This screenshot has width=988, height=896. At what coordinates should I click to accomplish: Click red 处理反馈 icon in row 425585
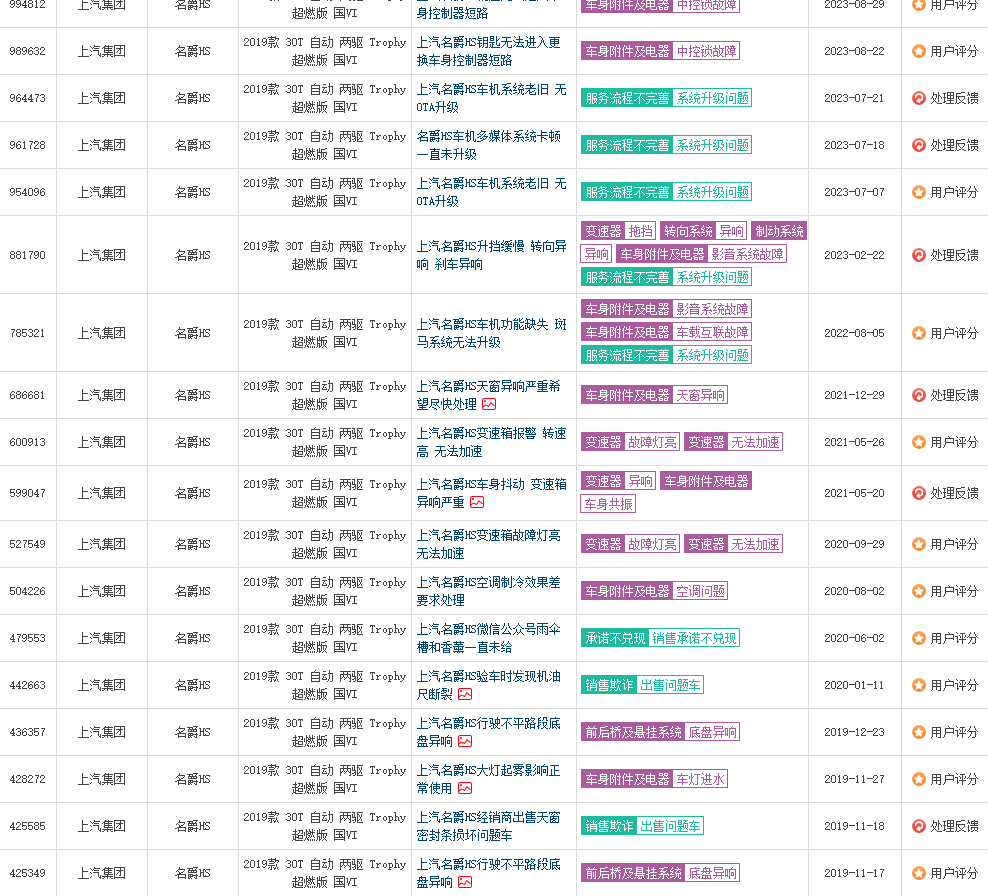[x=918, y=826]
